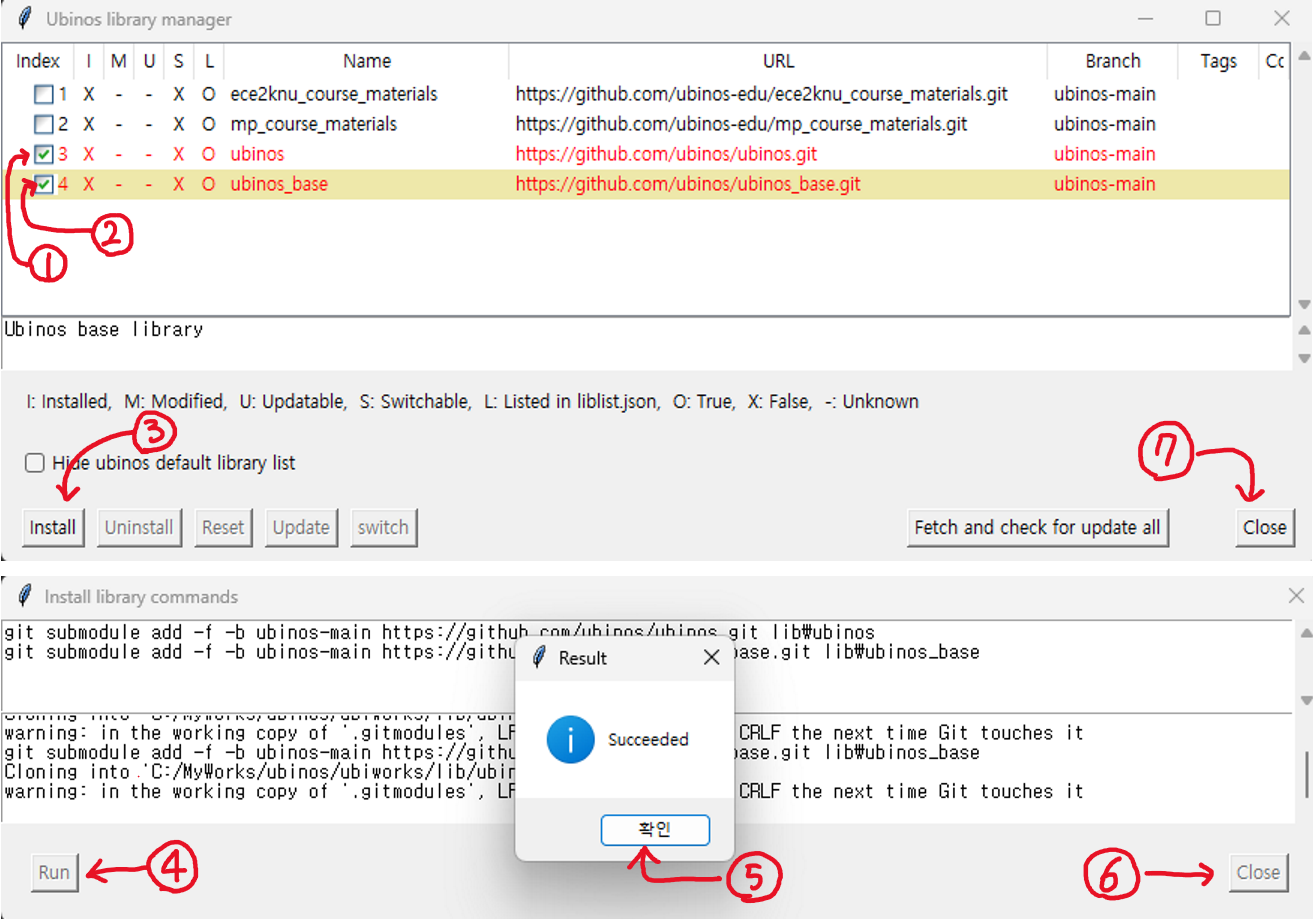Image resolution: width=1313 pixels, height=919 pixels.
Task: Click the URL column header
Action: pos(778,61)
